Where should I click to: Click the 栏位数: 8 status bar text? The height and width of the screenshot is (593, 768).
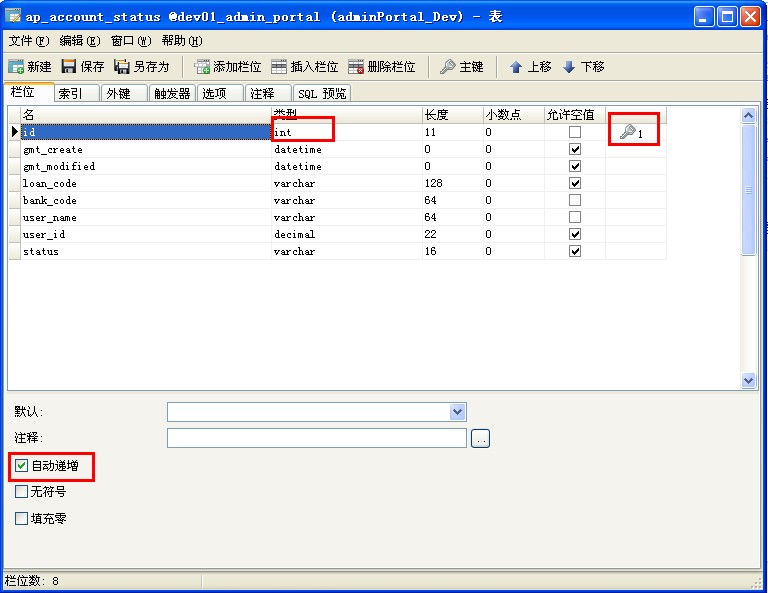point(32,581)
